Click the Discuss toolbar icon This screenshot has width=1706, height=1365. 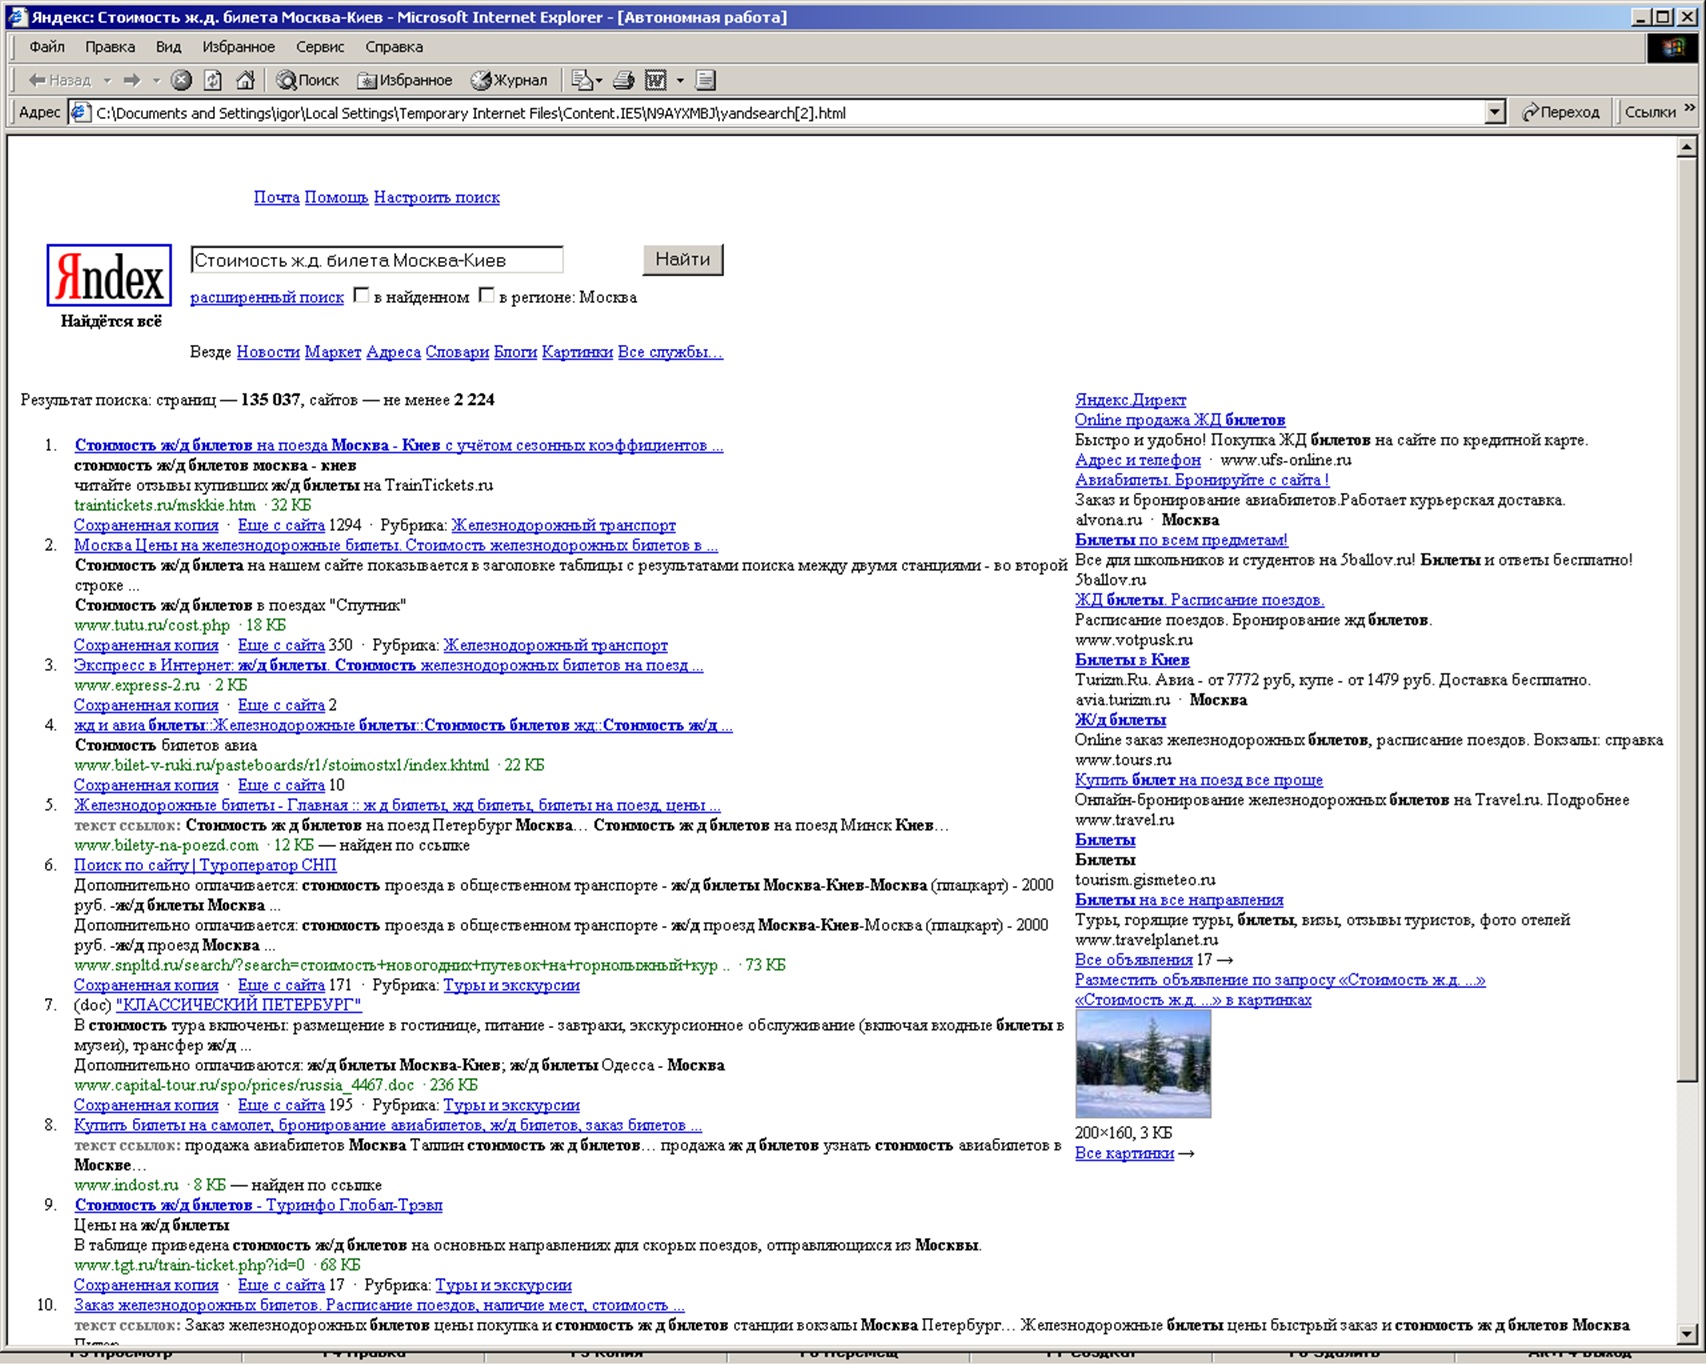click(706, 80)
